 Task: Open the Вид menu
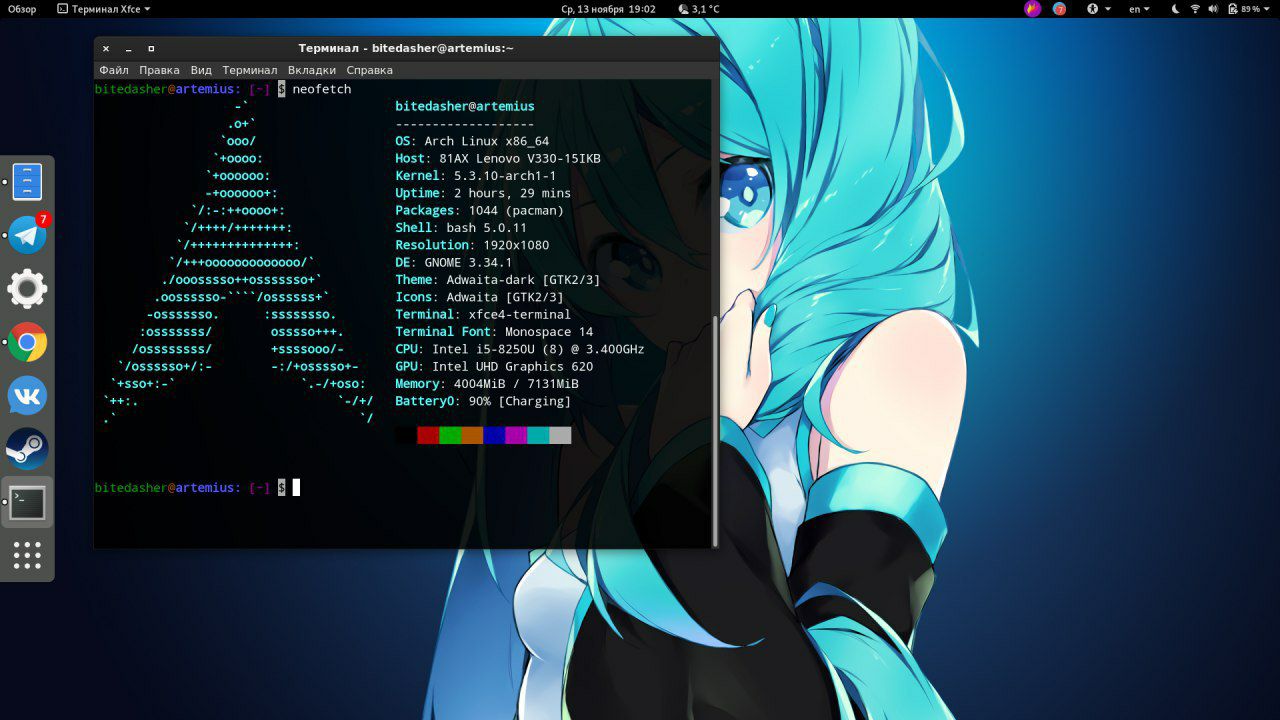pos(201,70)
